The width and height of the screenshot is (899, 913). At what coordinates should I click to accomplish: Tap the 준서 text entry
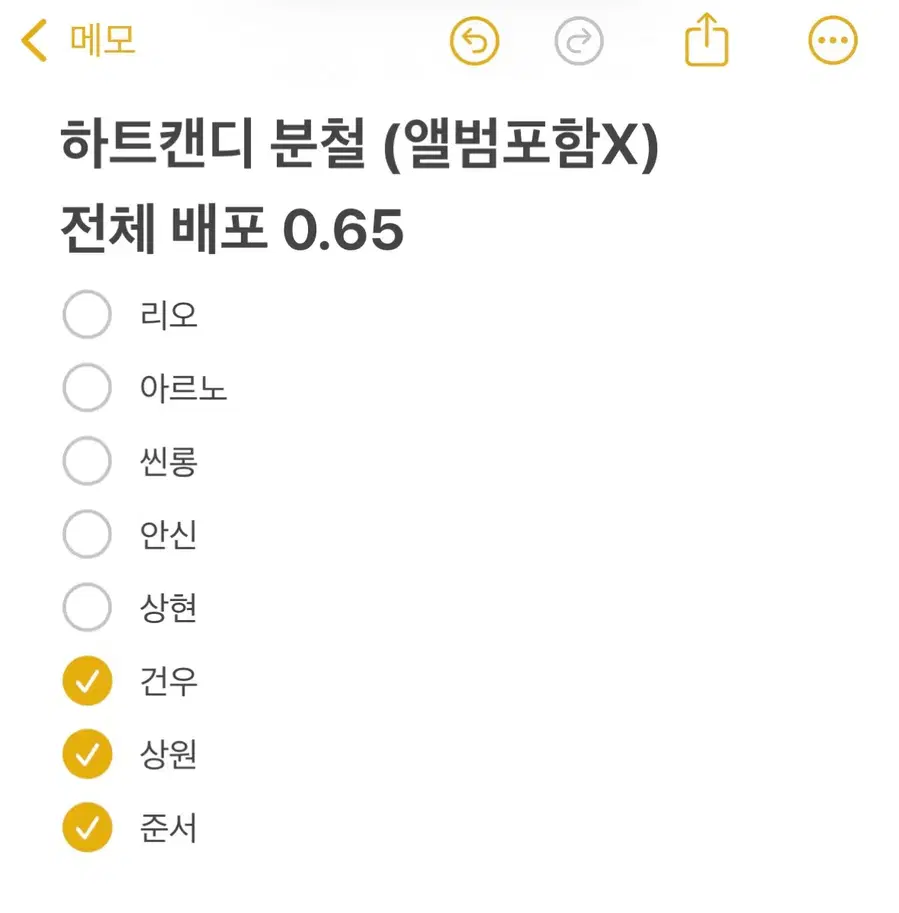[169, 827]
